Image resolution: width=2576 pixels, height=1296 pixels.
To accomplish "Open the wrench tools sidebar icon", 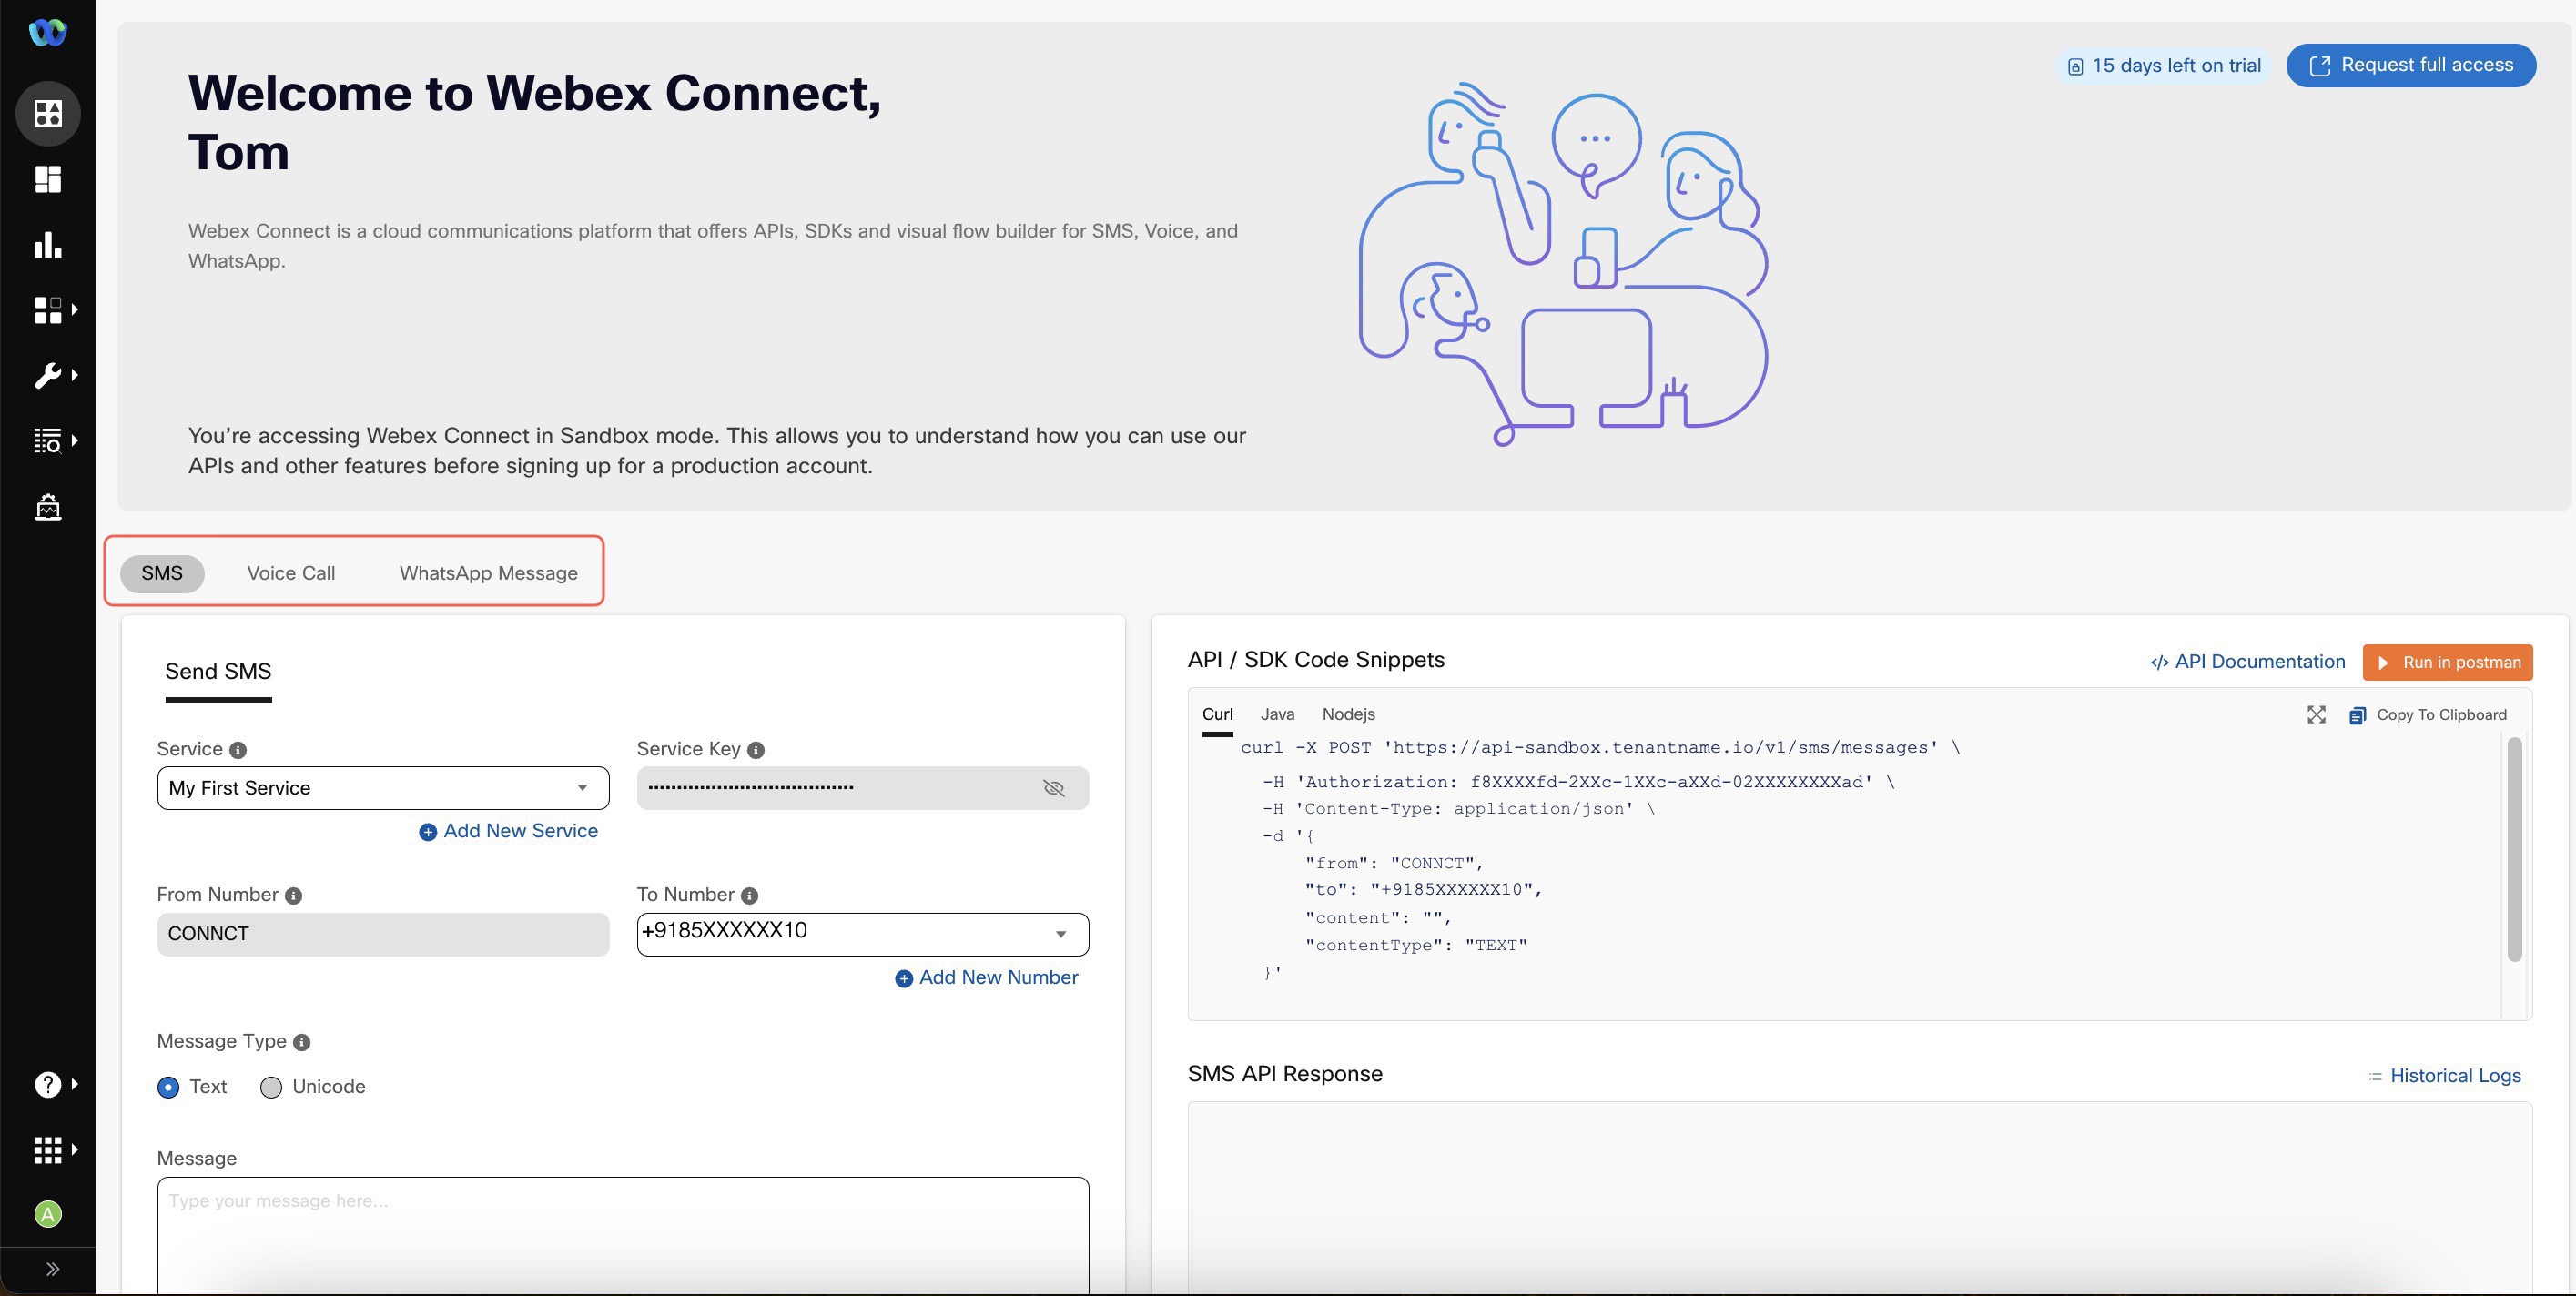I will coord(48,375).
